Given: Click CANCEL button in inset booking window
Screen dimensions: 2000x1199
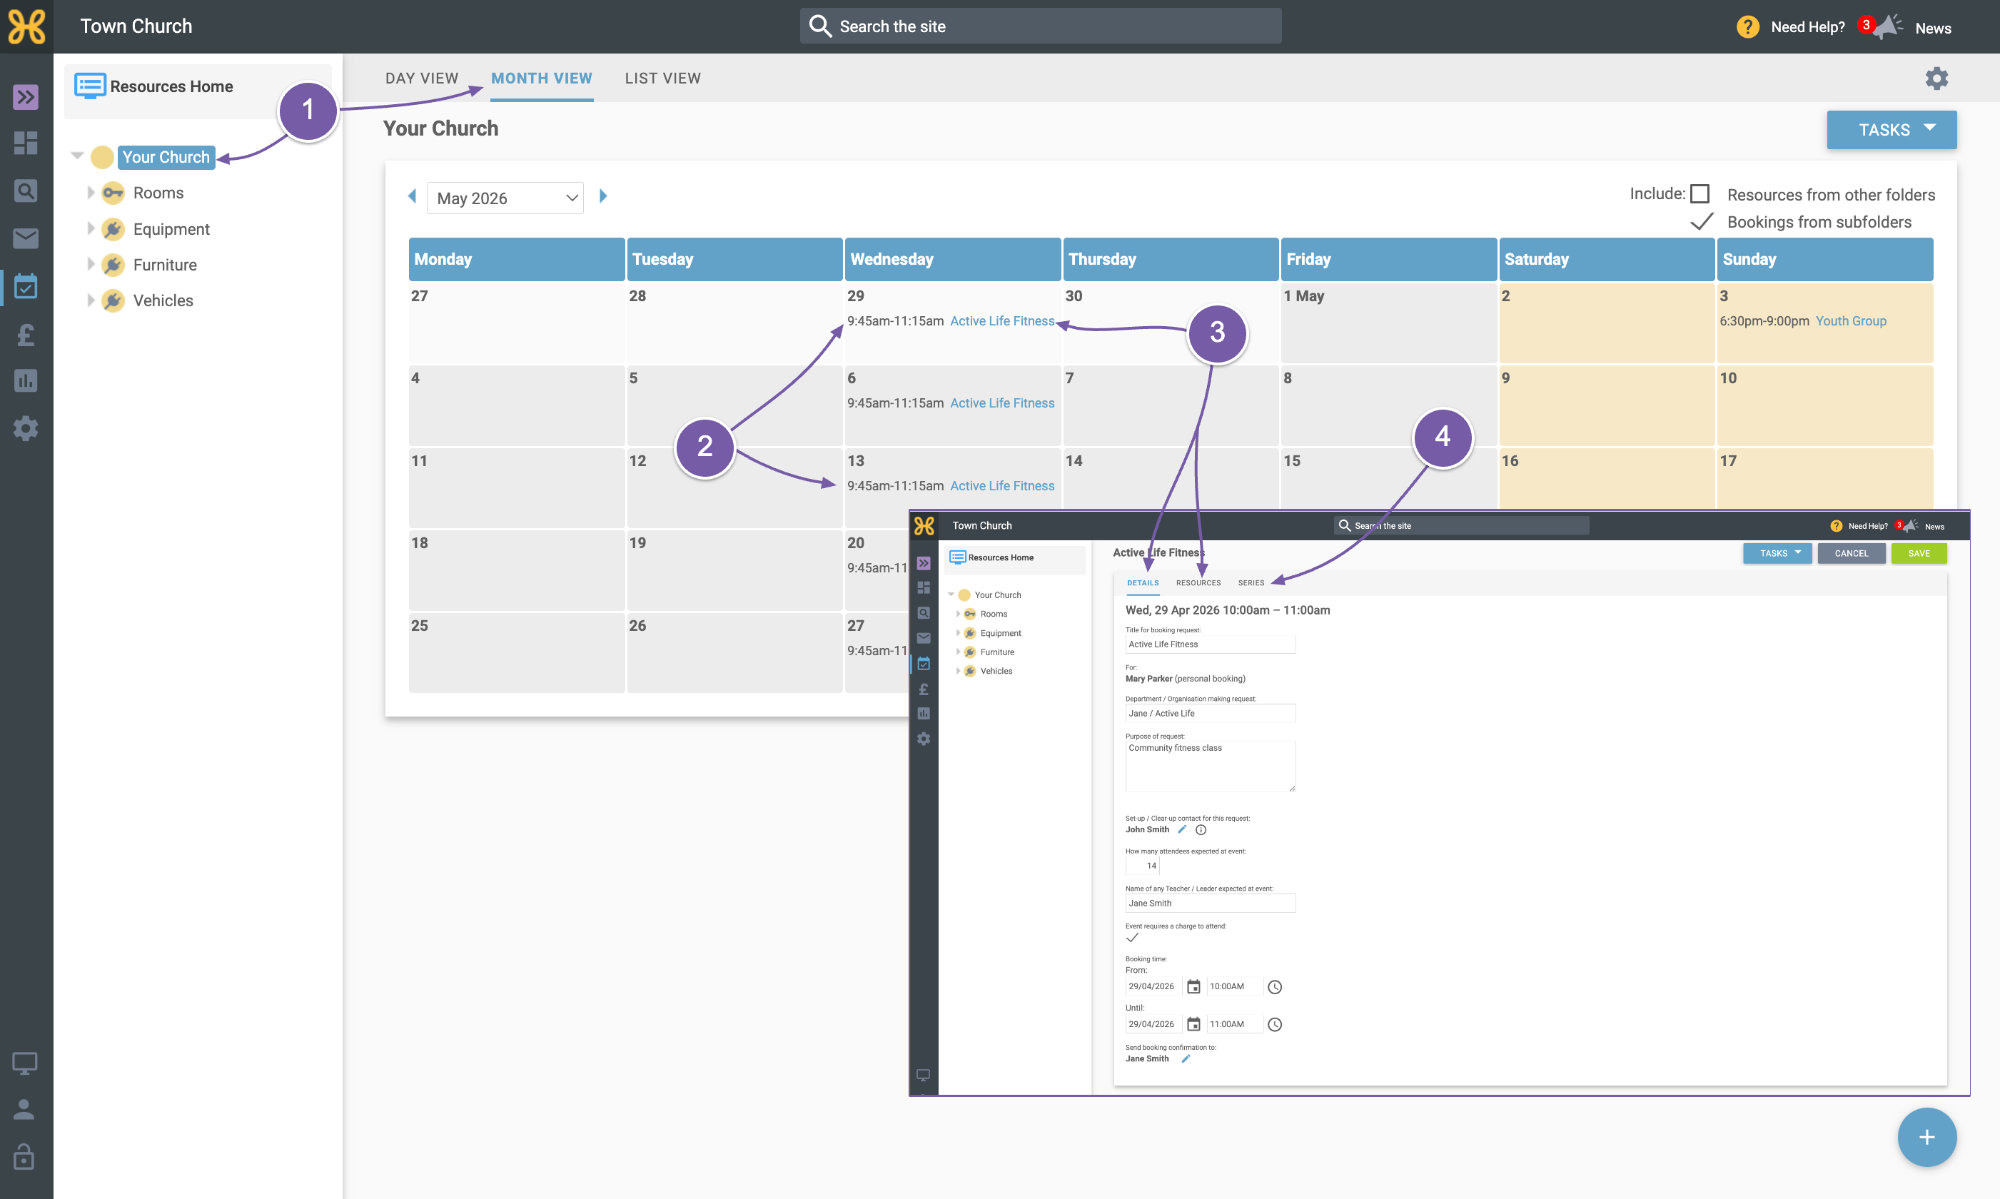Looking at the screenshot, I should pyautogui.click(x=1851, y=553).
